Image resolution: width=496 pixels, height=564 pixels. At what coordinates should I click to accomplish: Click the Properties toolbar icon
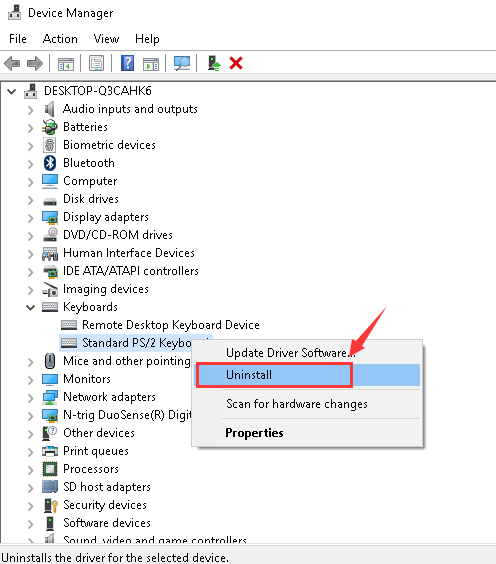[x=96, y=63]
